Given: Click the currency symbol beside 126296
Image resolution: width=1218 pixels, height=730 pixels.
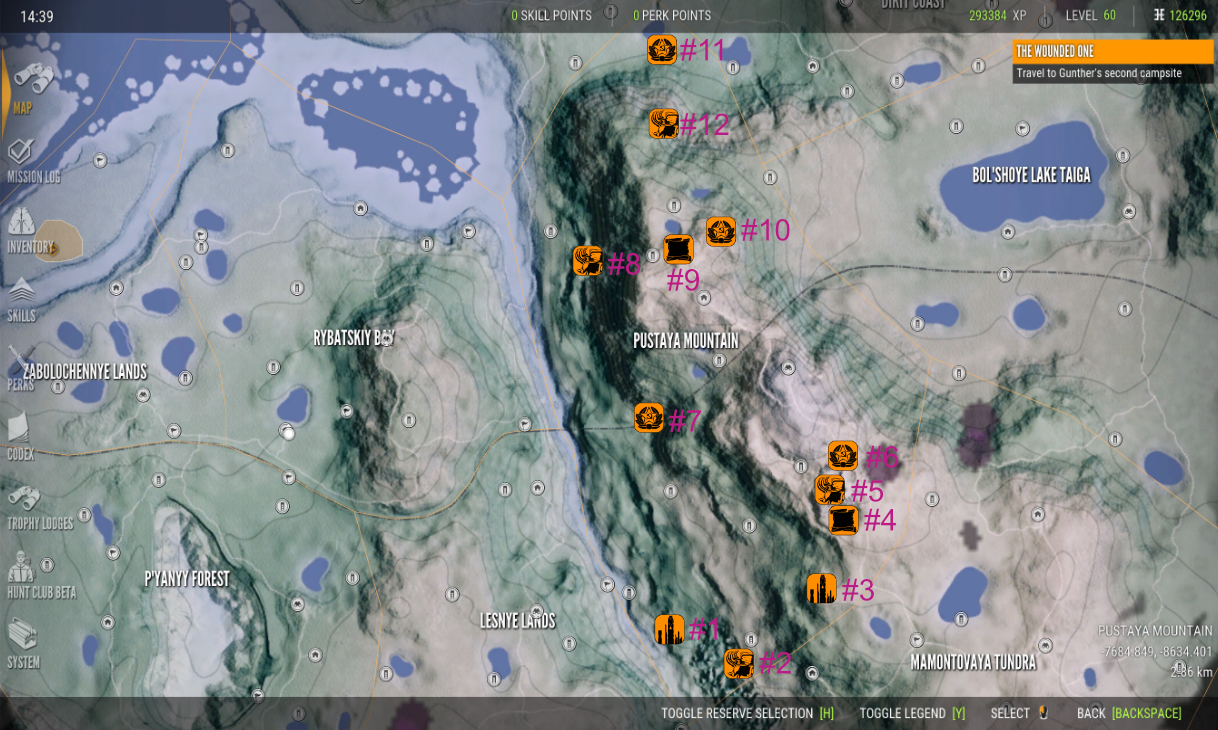Looking at the screenshot, I should pos(1159,15).
